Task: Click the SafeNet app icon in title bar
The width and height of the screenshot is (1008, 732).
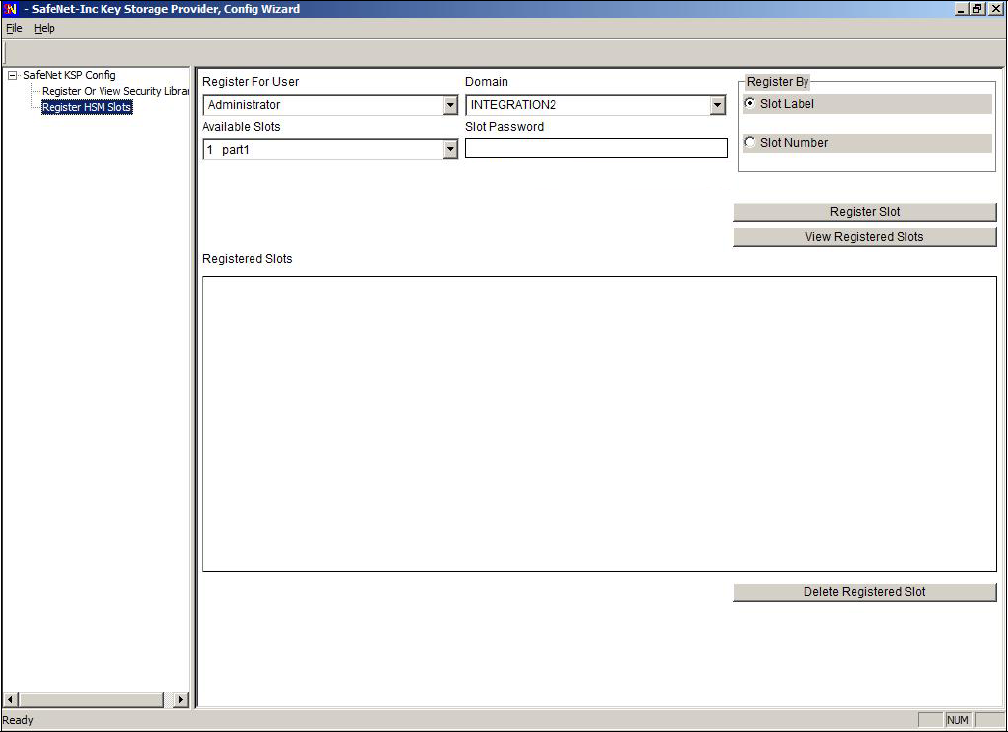Action: 11,9
